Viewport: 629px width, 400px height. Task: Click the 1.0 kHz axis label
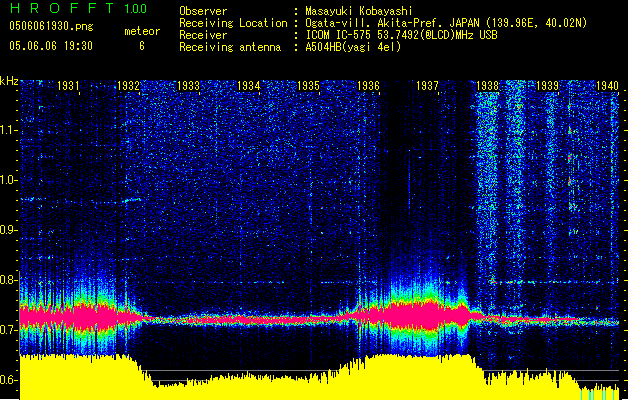click(9, 180)
